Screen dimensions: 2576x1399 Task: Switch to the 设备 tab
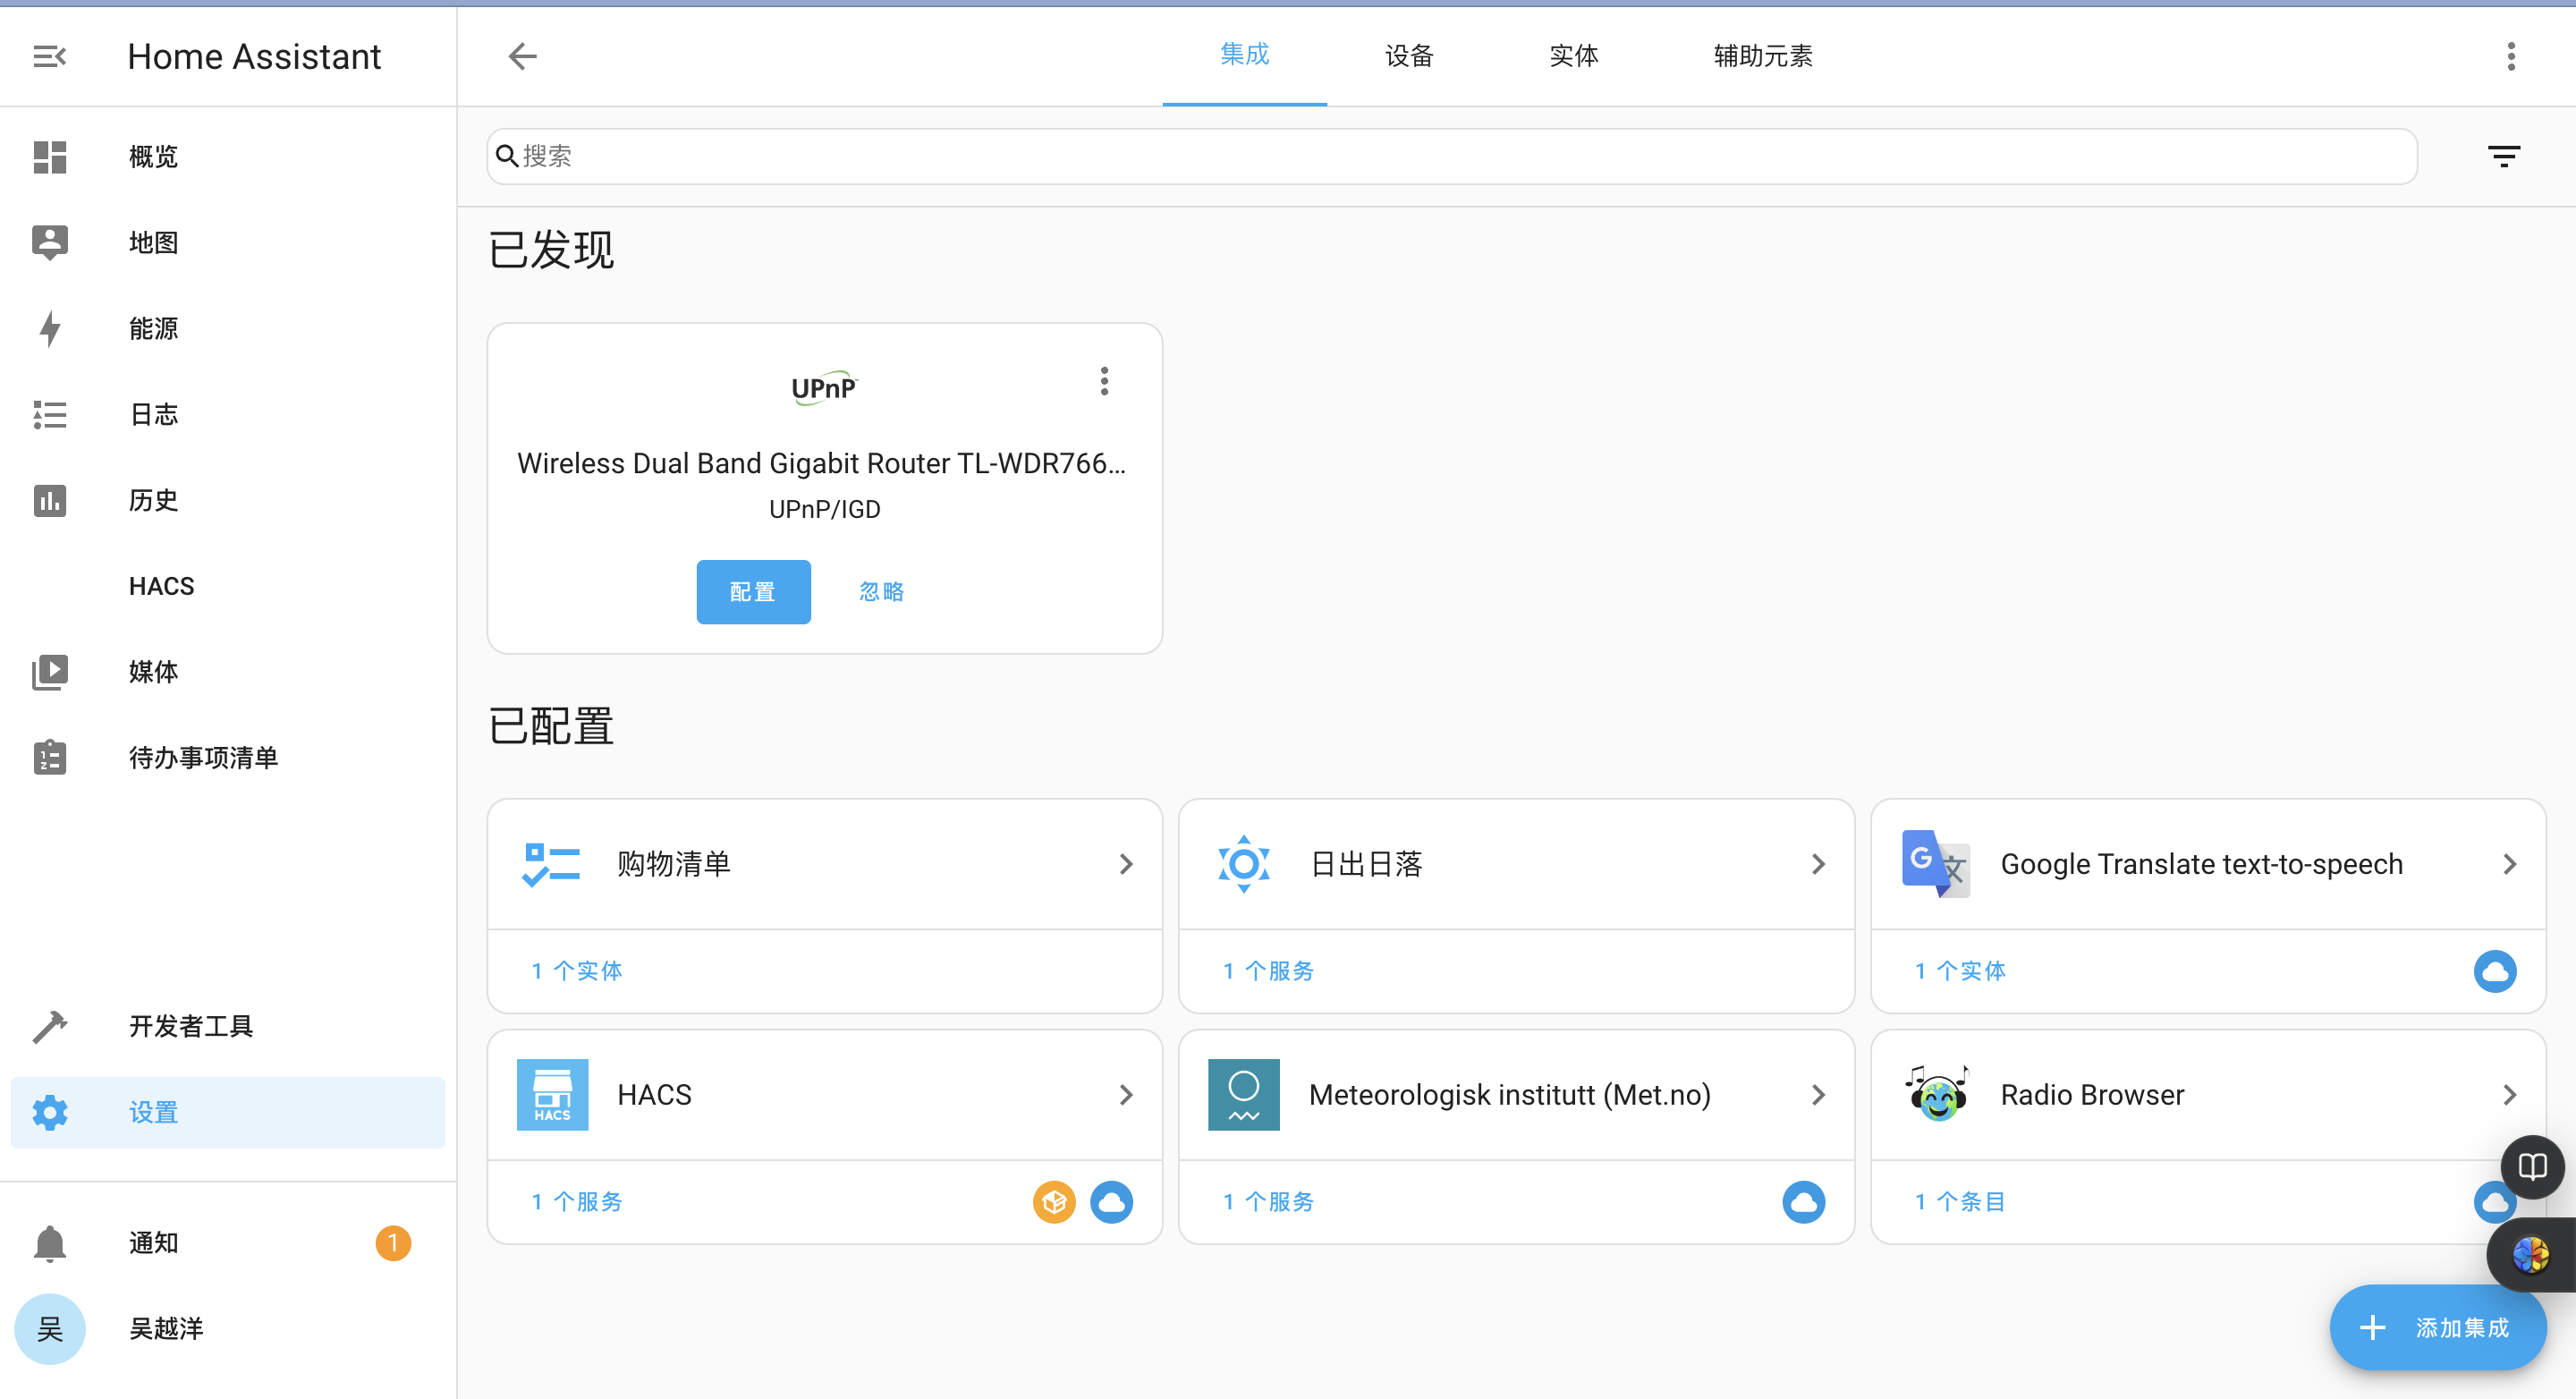(x=1409, y=56)
